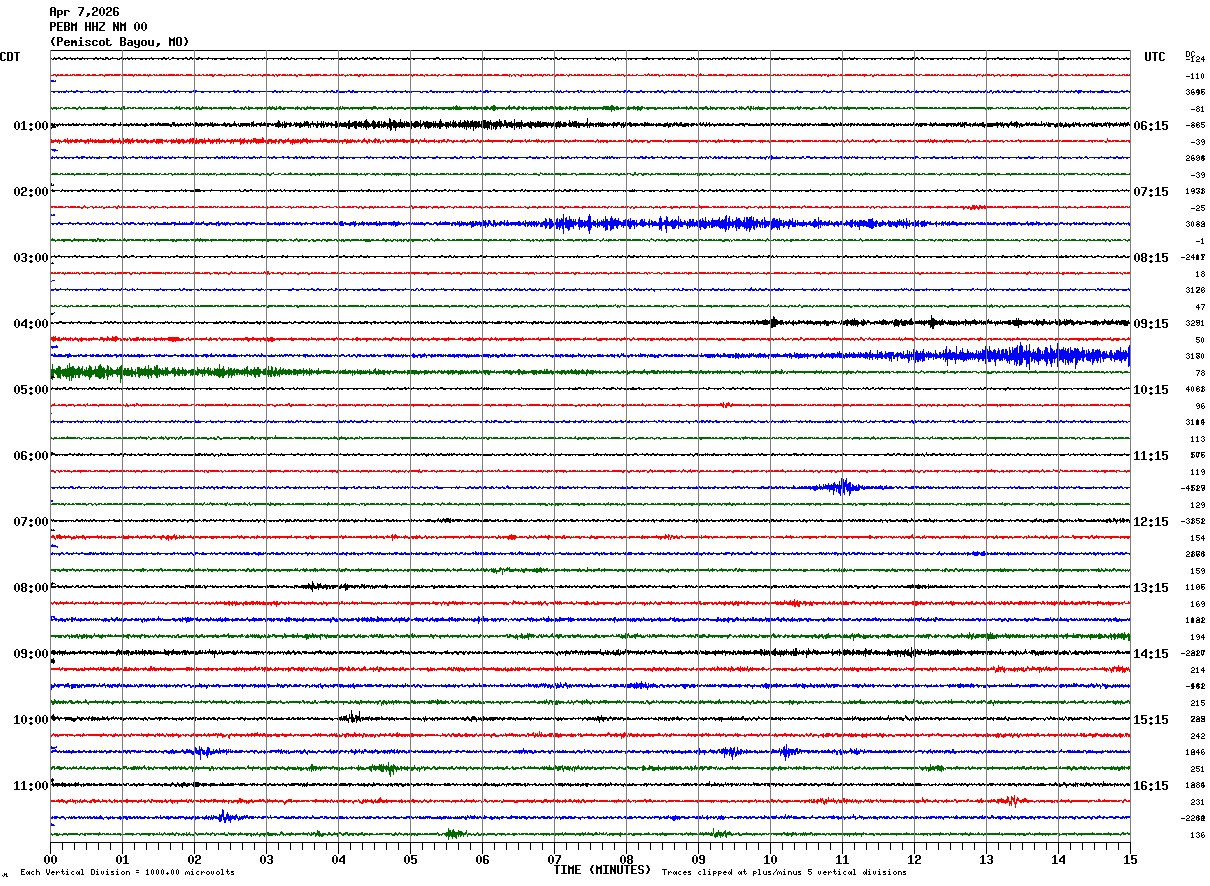This screenshot has width=1210, height=886.
Task: Click the "TIME (MINUTES)" axis title
Action: coord(602,870)
